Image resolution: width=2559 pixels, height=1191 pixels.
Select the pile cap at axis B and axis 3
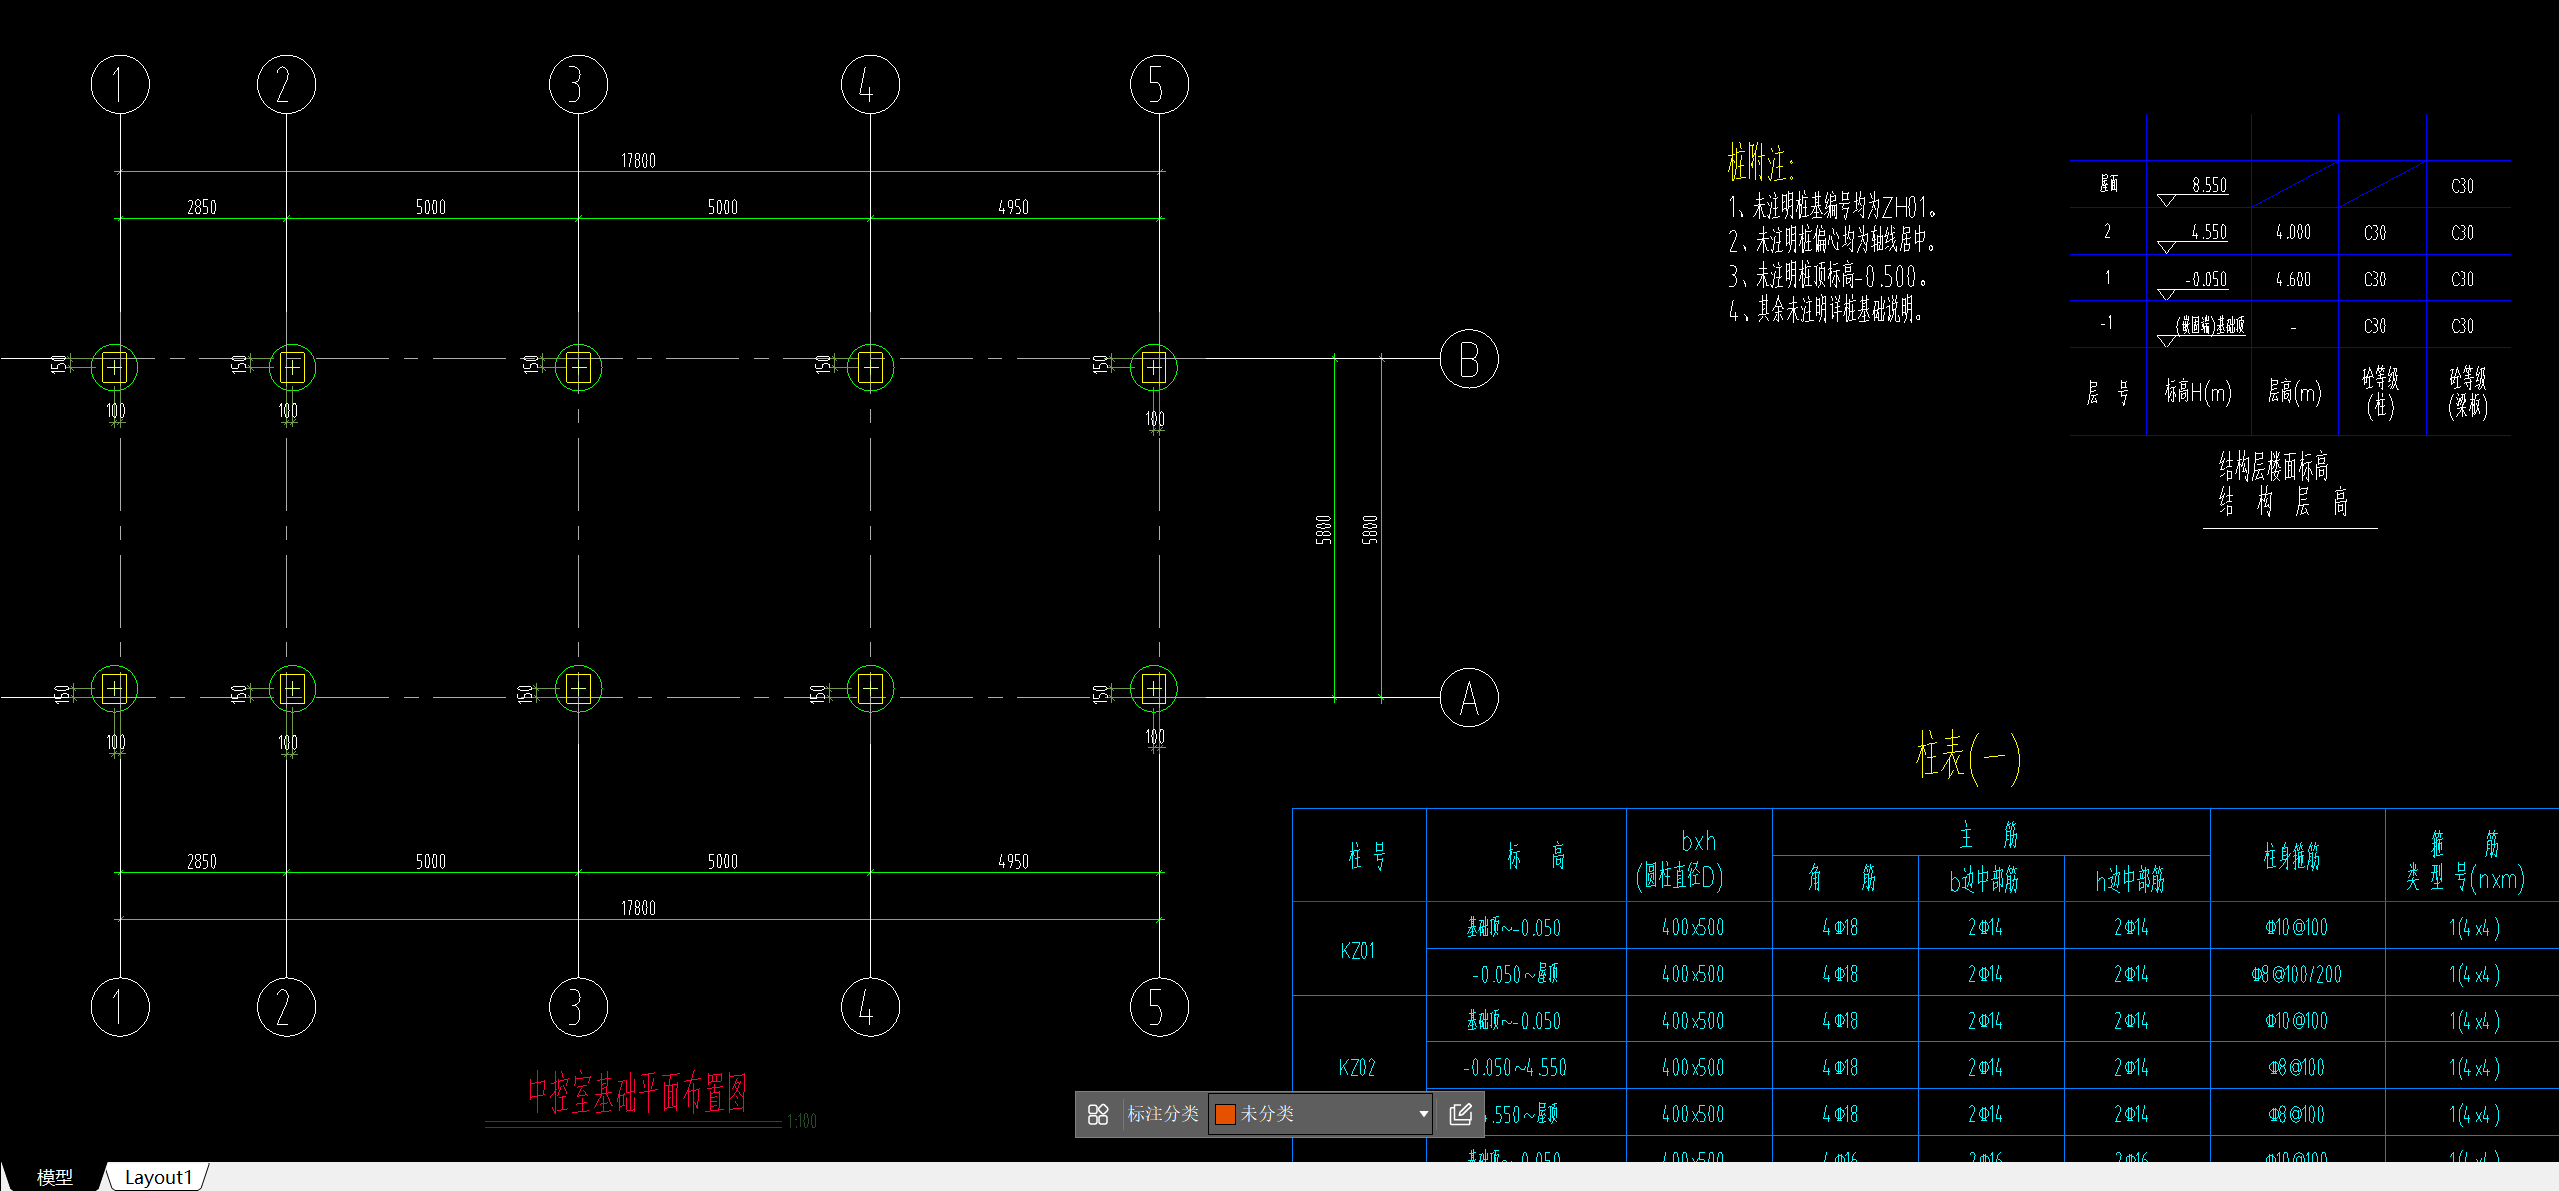(x=578, y=368)
